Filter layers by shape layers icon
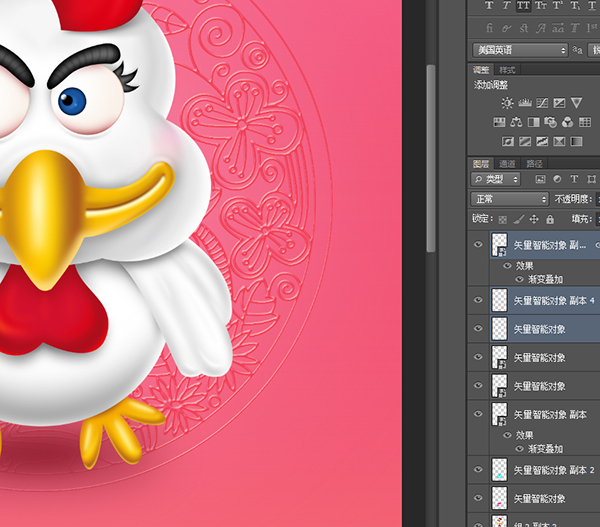 (592, 179)
